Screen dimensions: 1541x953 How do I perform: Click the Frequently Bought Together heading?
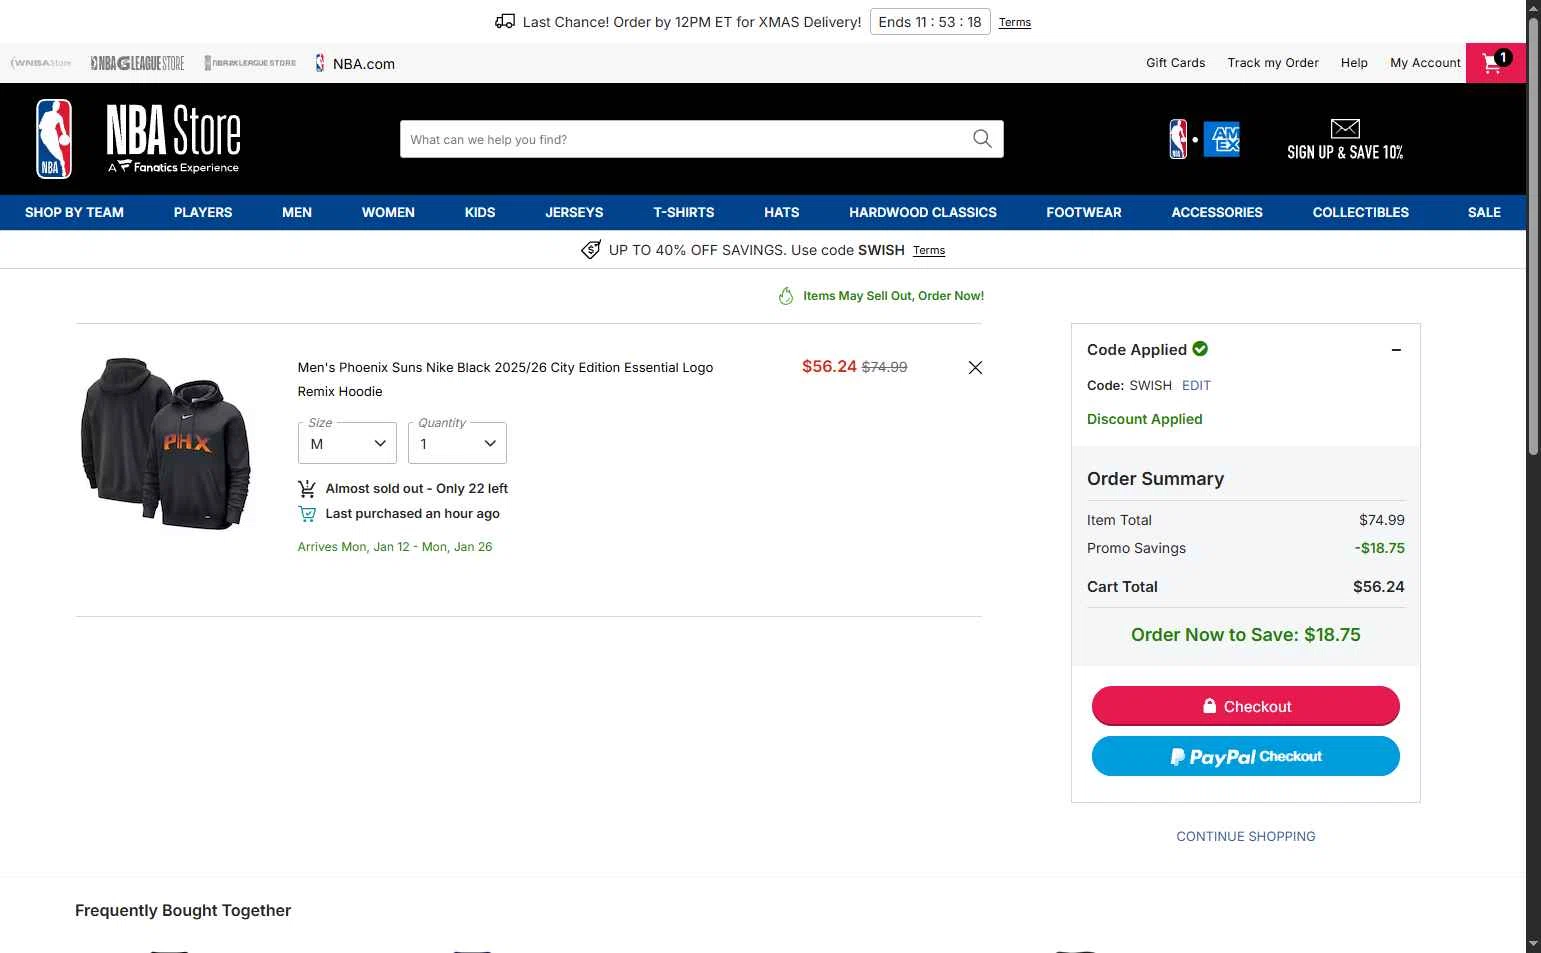pos(183,910)
